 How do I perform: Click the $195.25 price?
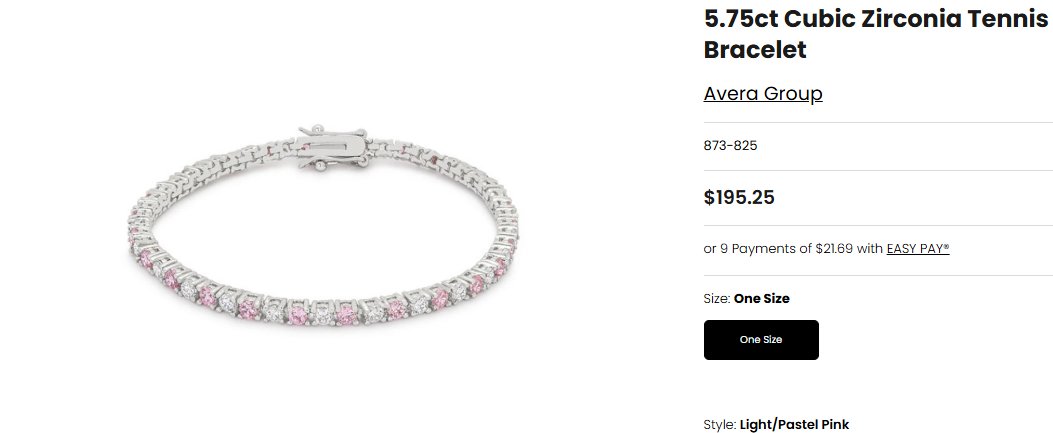coord(739,197)
